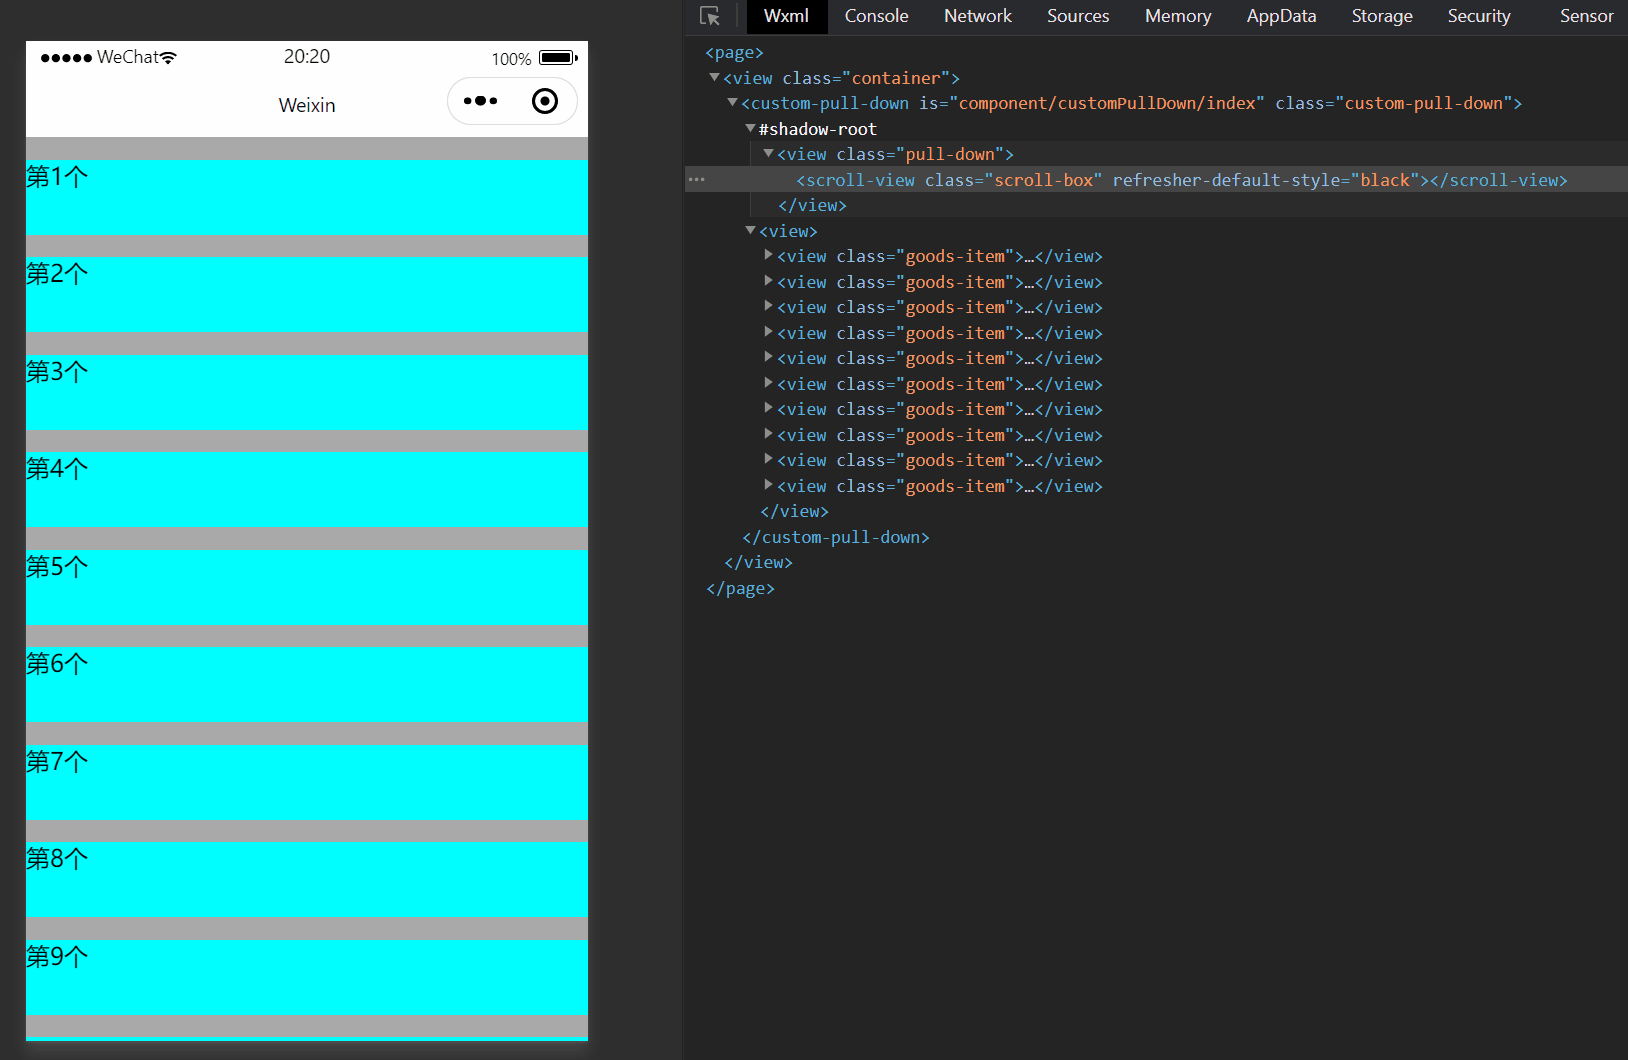The width and height of the screenshot is (1628, 1060).
Task: Expand the eighth goods-item view node
Action: [x=768, y=434]
